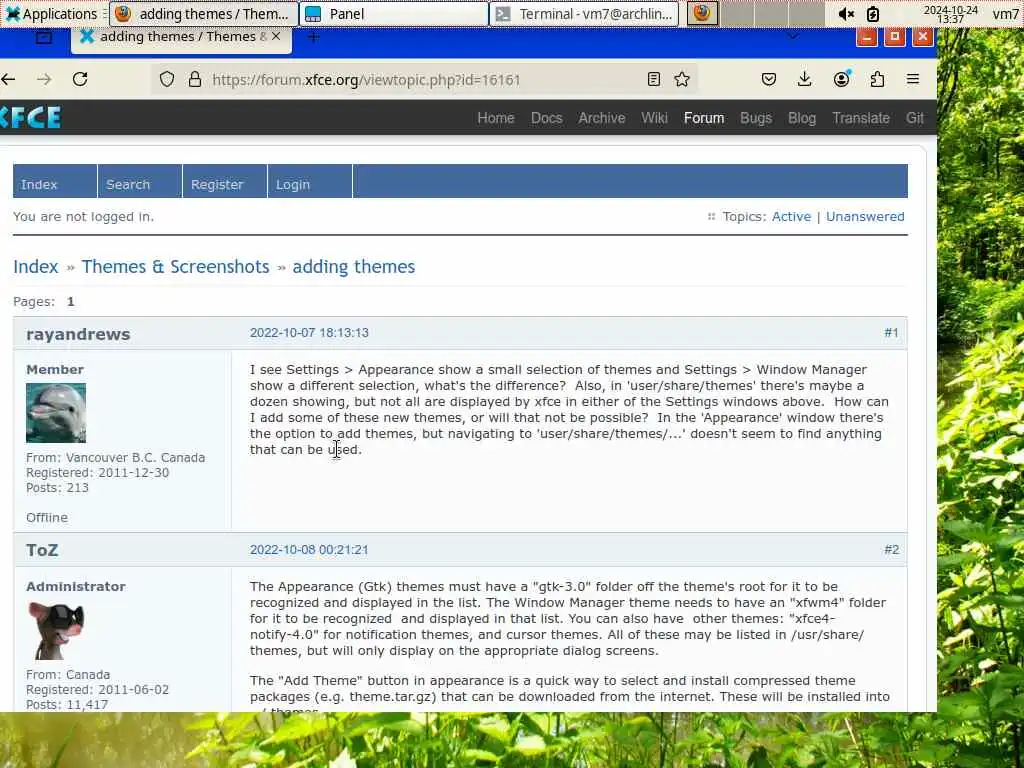The image size is (1024, 768).
Task: Open Archive in the Xfce site navigation
Action: pos(601,118)
